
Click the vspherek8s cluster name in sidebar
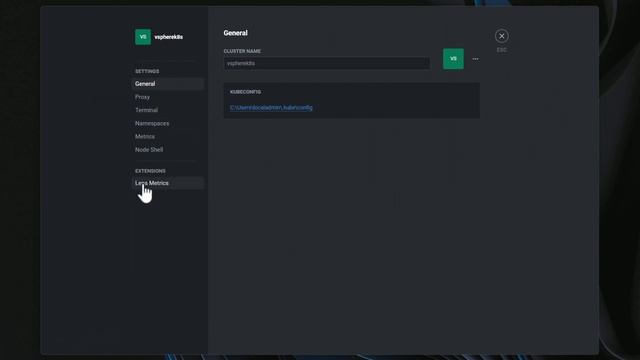coord(169,37)
